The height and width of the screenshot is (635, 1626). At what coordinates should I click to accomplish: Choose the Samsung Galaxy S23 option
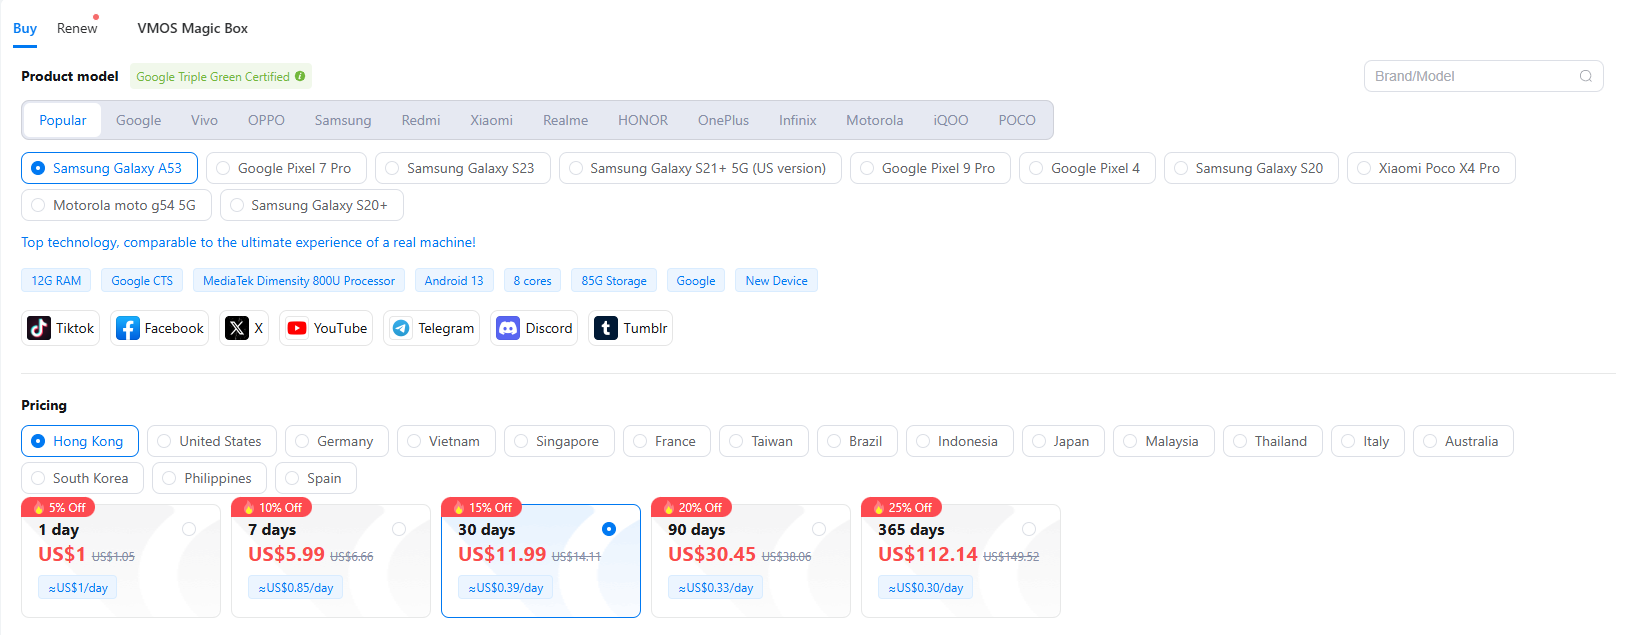pos(463,168)
